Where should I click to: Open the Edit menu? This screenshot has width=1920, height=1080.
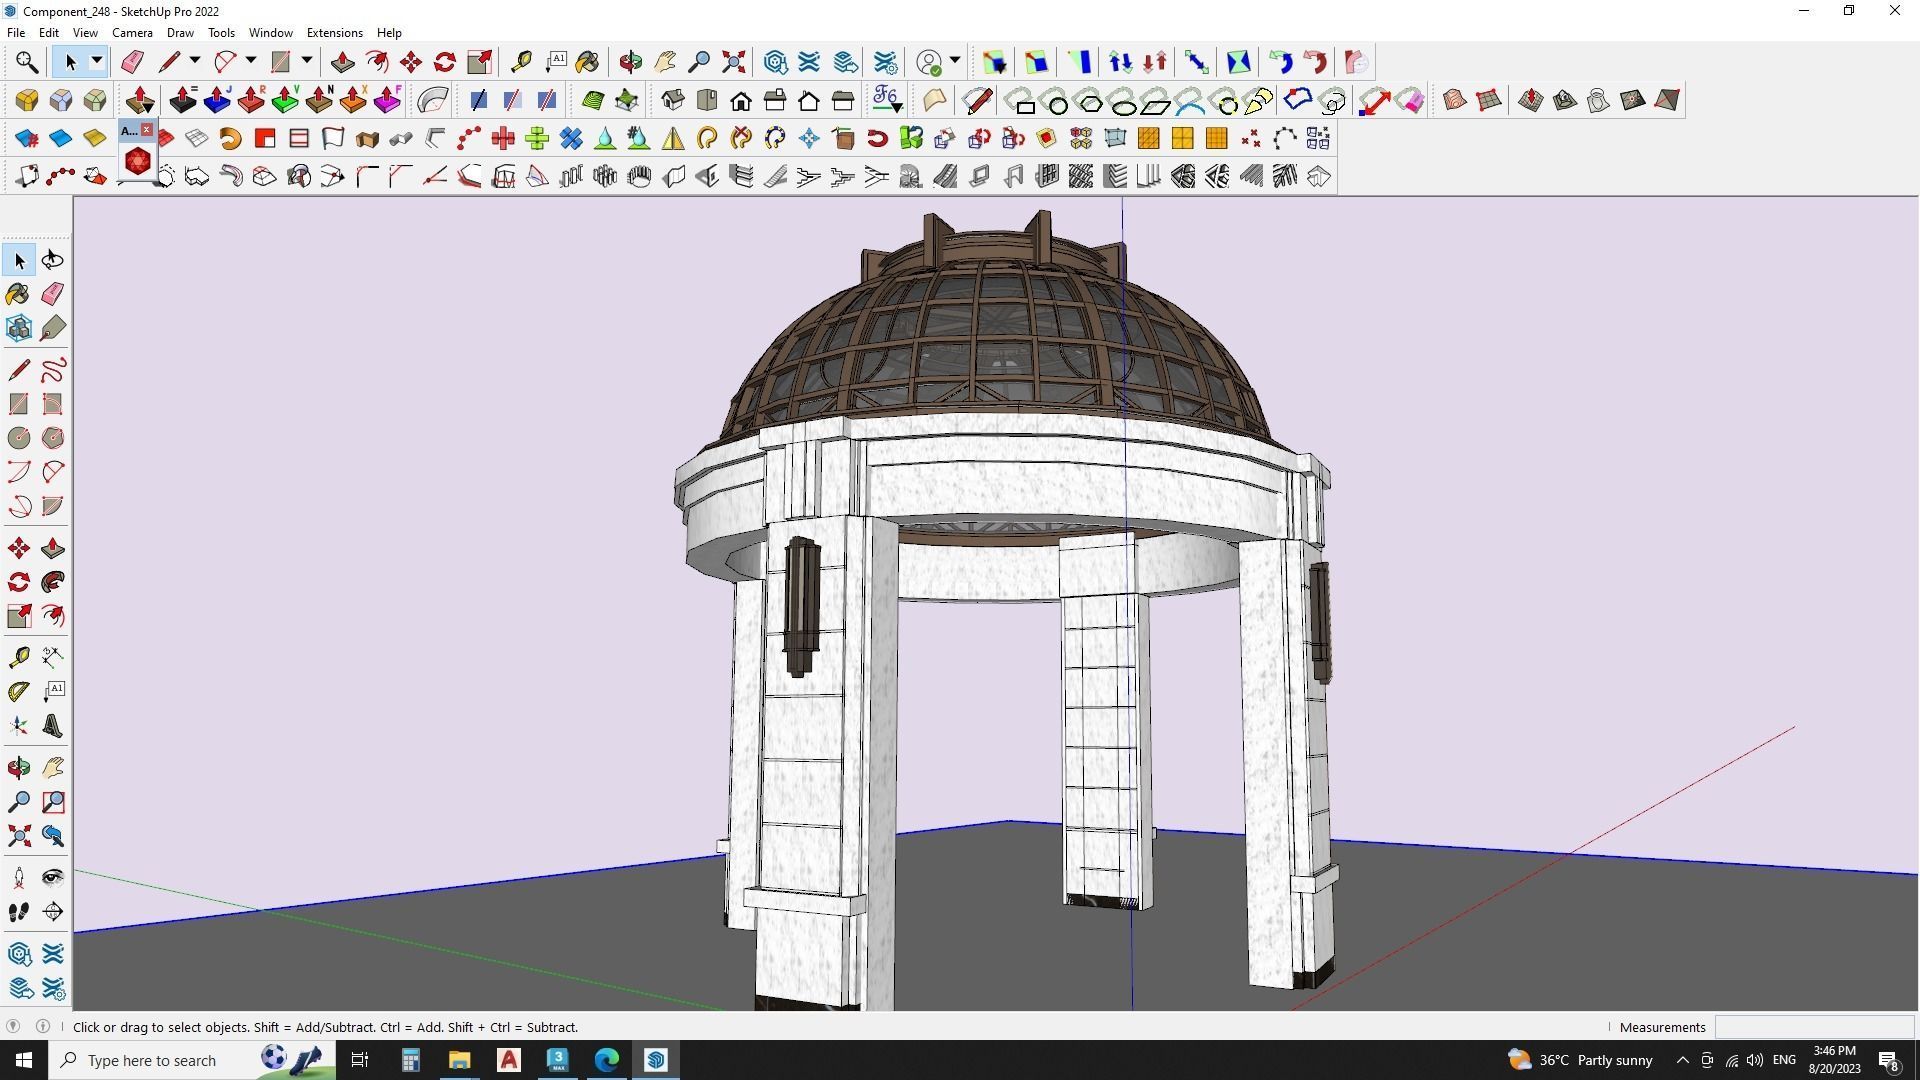48,32
